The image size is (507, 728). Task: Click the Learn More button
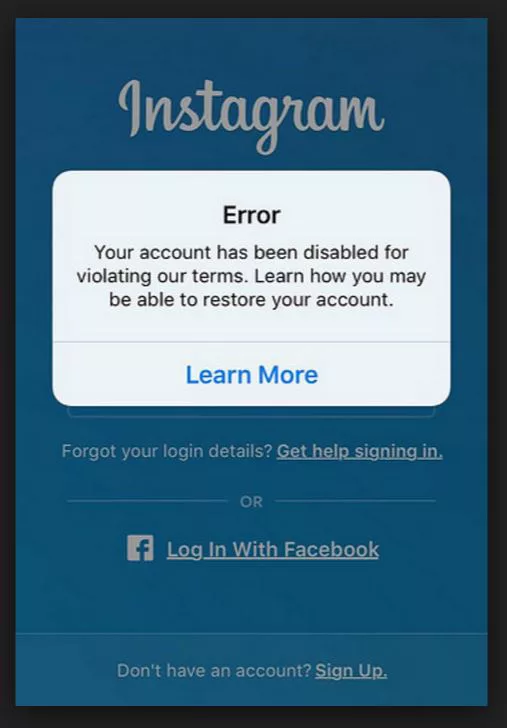251,374
